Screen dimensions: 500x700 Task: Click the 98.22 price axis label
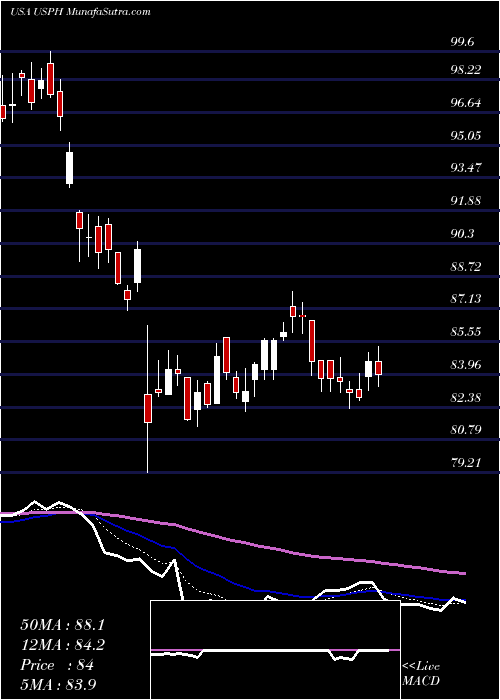point(467,70)
